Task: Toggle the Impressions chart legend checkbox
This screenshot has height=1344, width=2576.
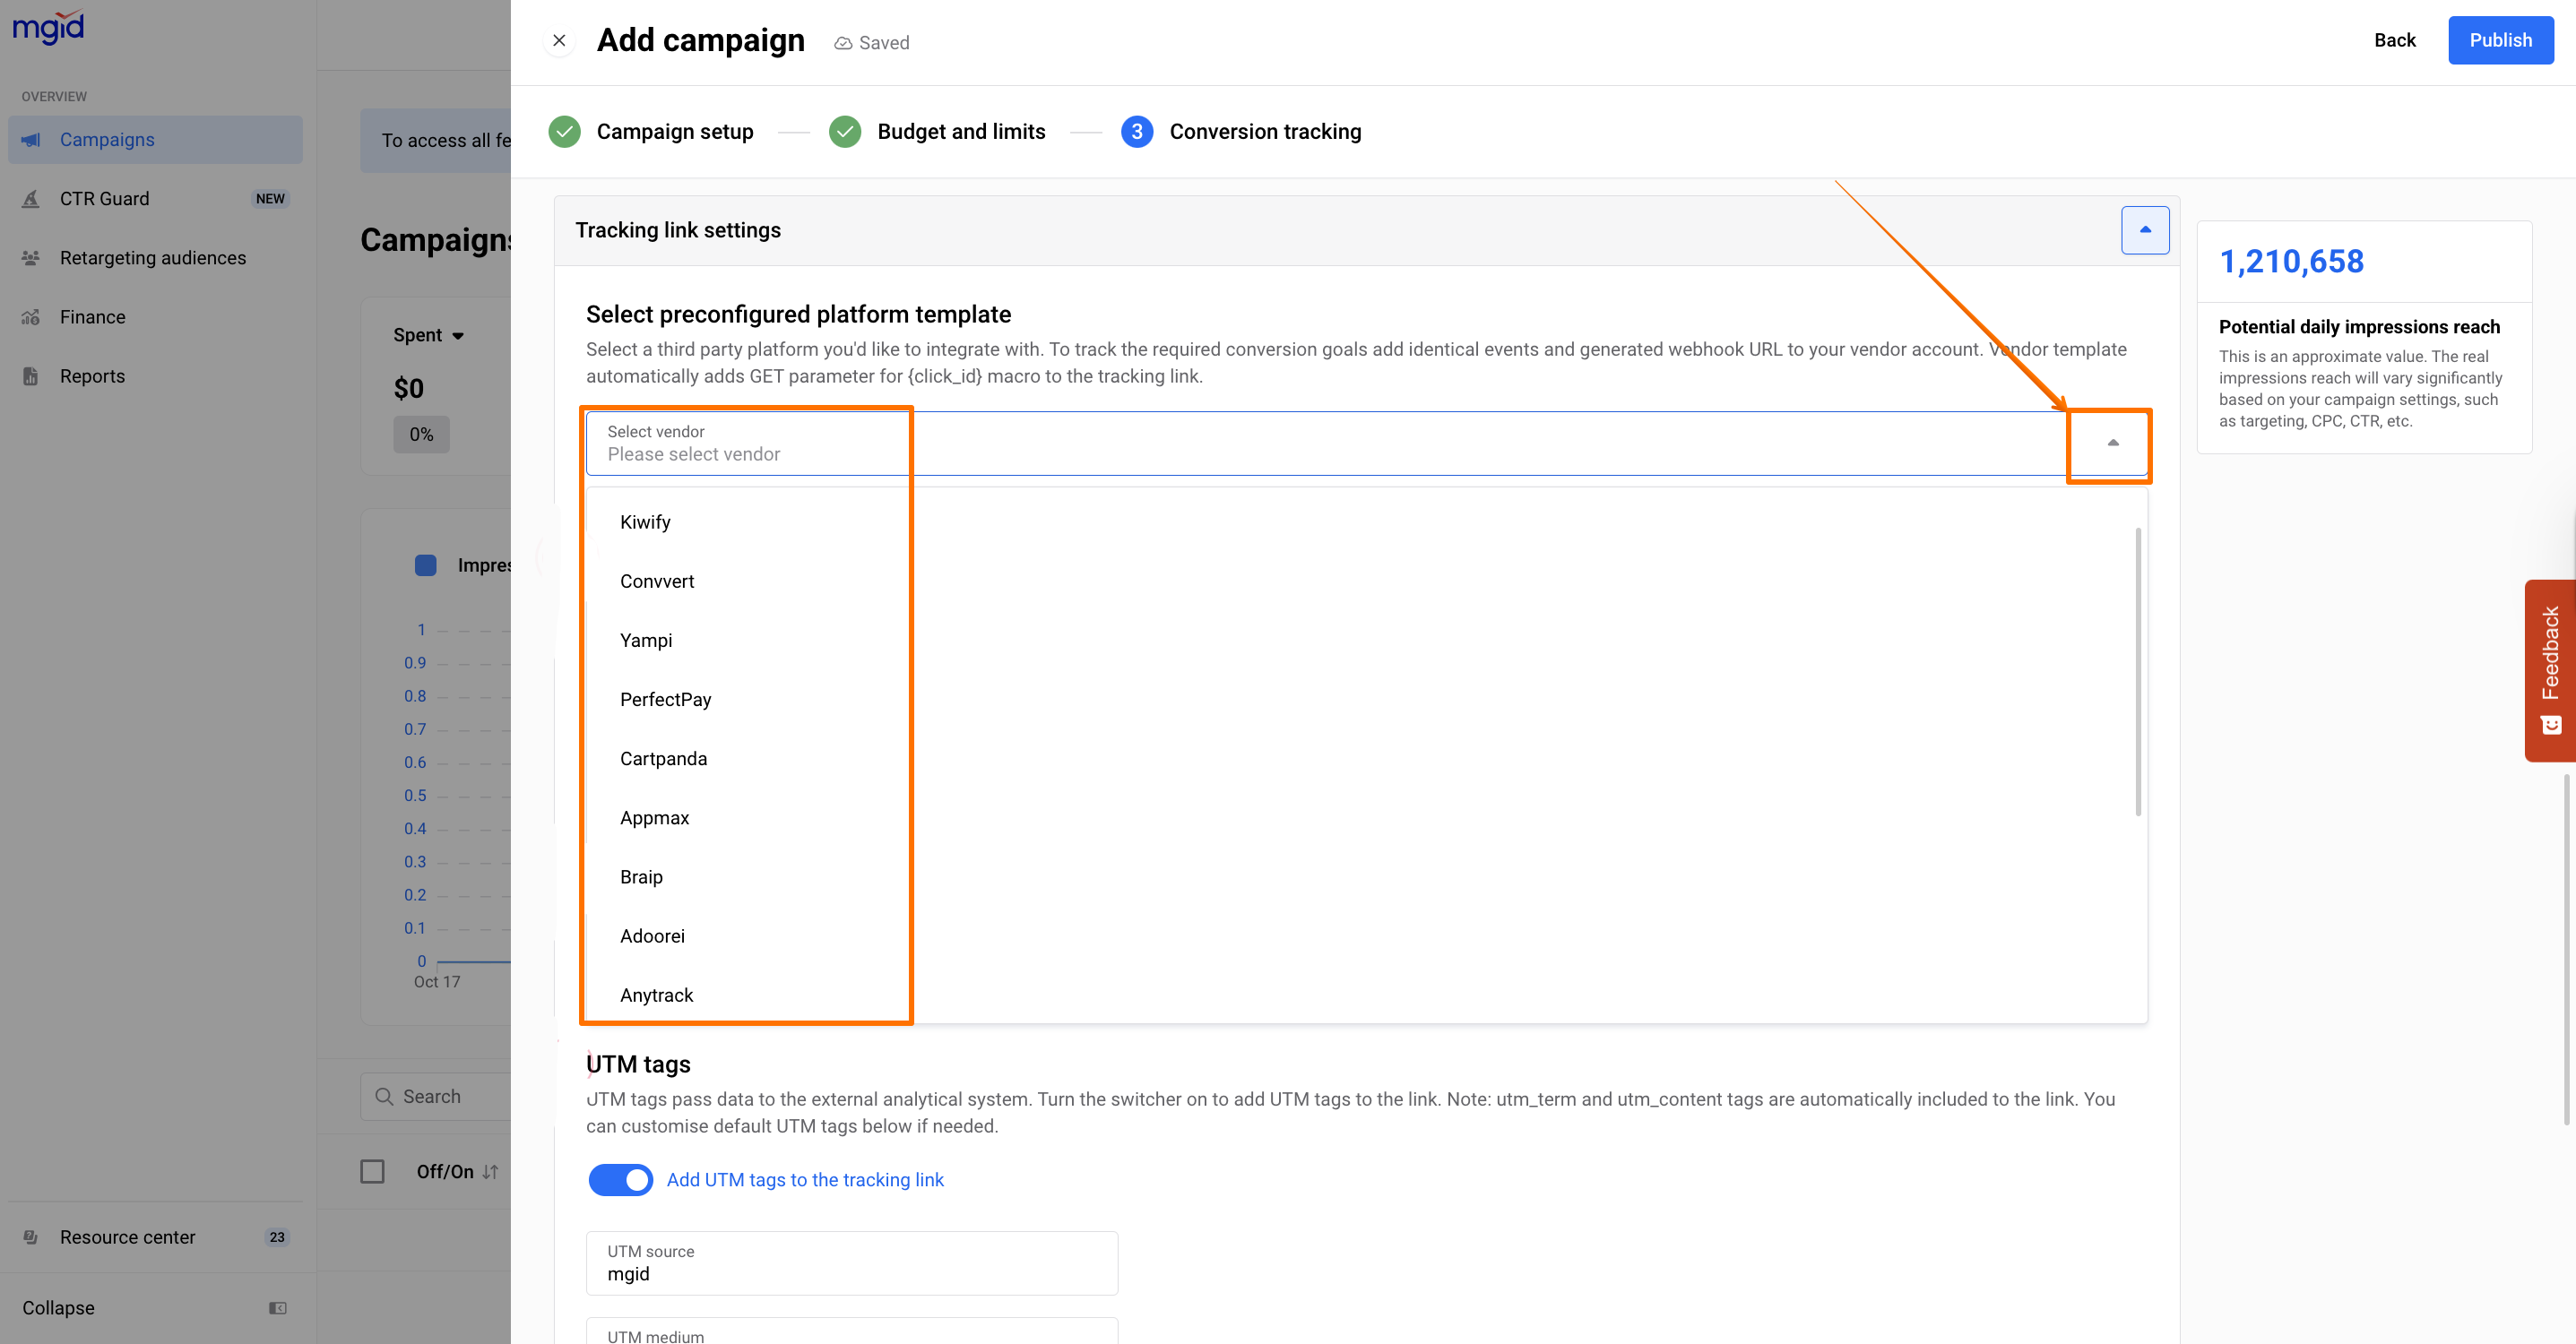Action: pyautogui.click(x=425, y=565)
